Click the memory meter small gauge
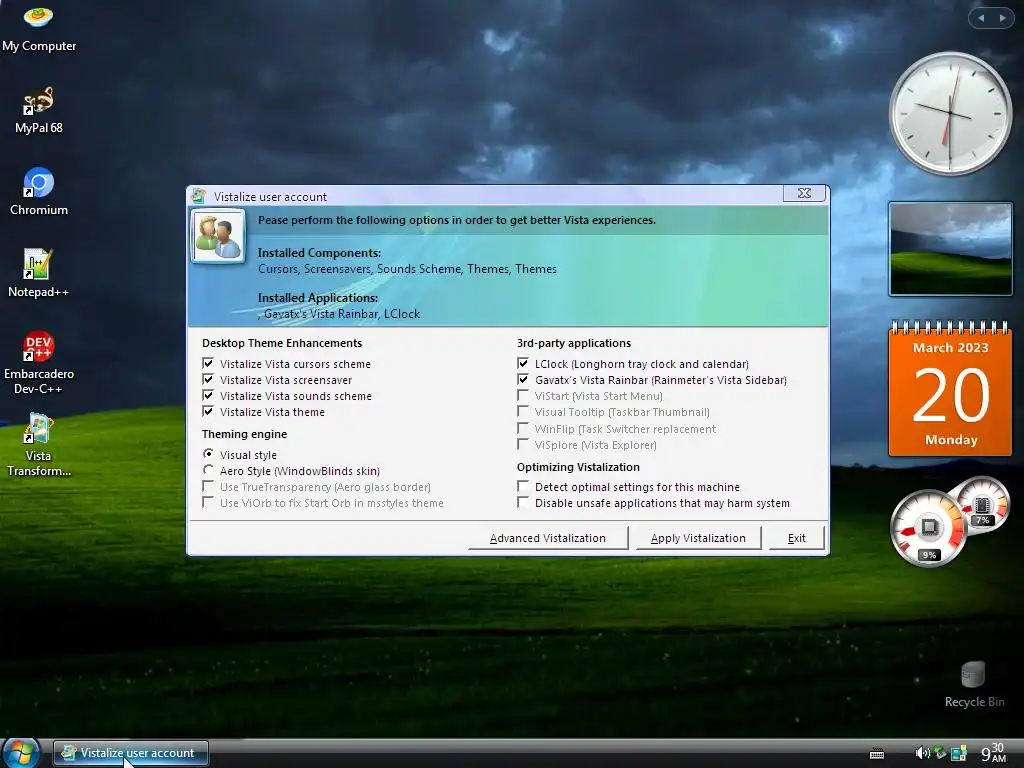This screenshot has width=1024, height=768. (x=982, y=505)
